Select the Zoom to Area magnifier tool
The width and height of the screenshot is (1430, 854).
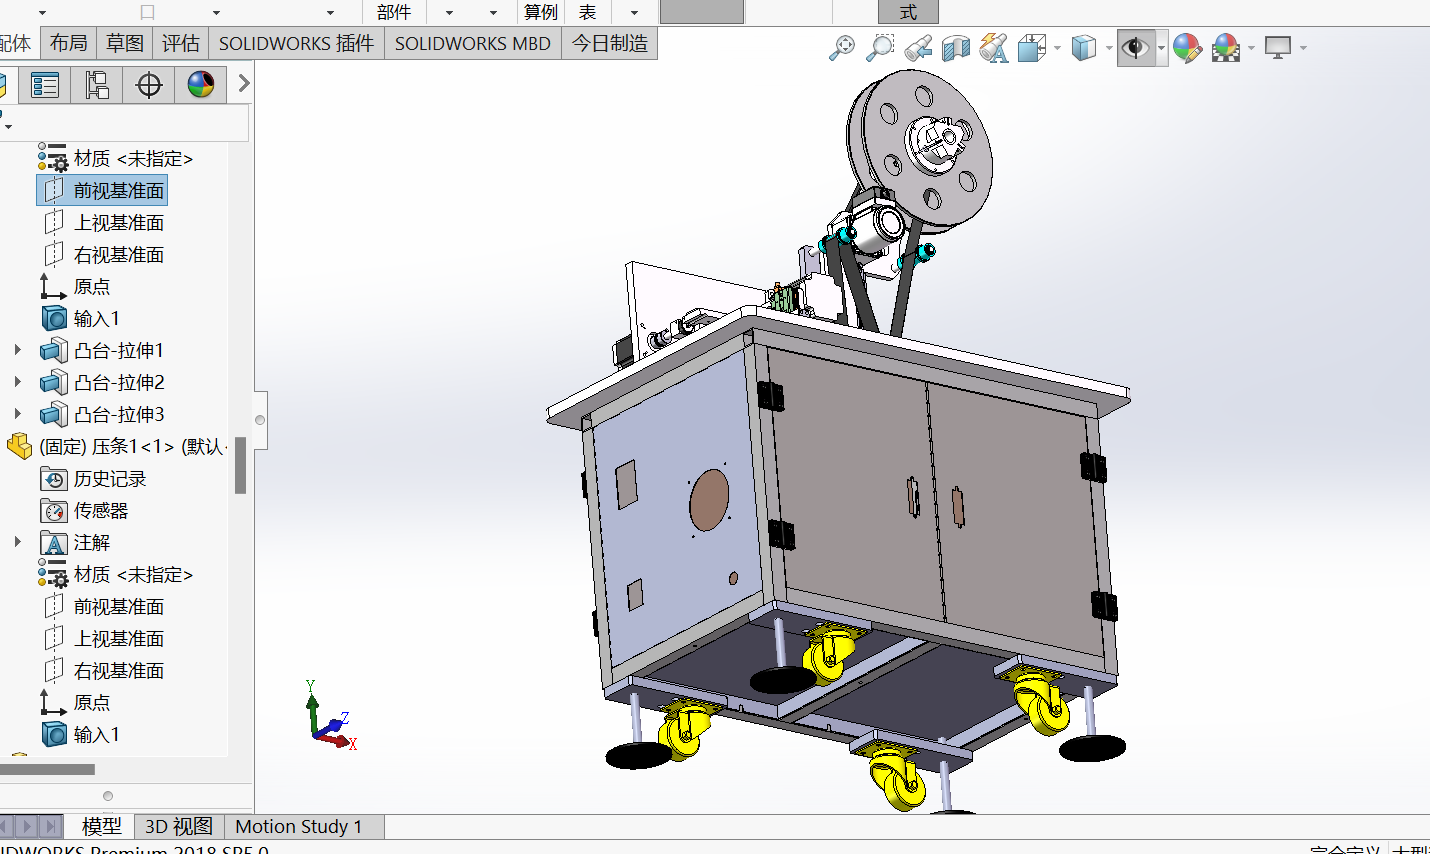pyautogui.click(x=880, y=47)
